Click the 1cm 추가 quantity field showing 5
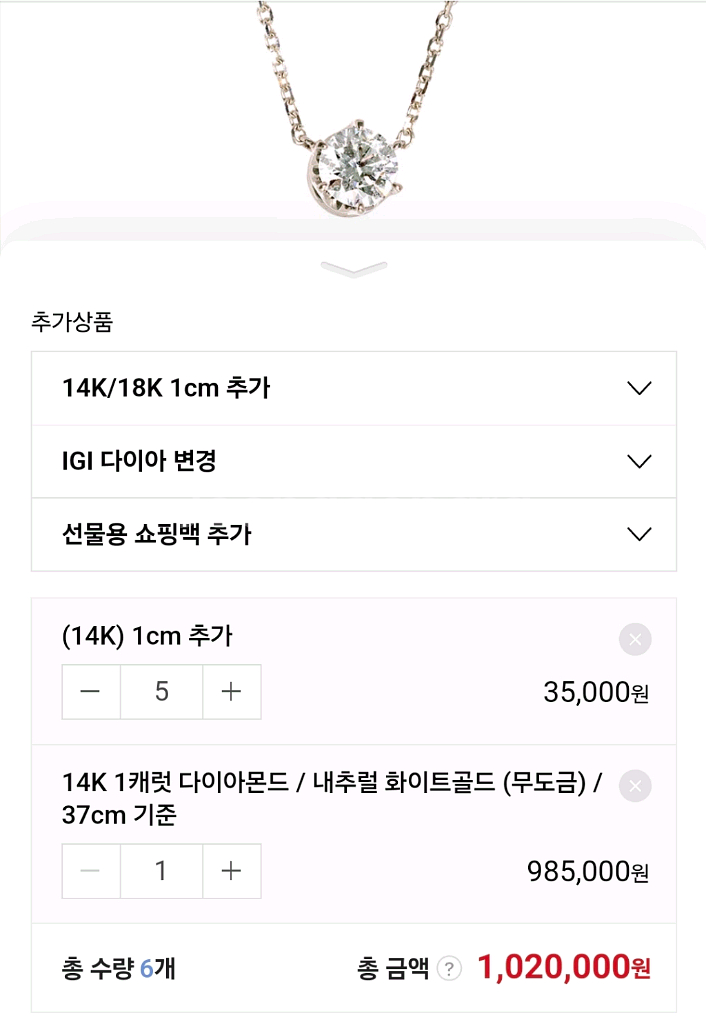 pyautogui.click(x=161, y=692)
